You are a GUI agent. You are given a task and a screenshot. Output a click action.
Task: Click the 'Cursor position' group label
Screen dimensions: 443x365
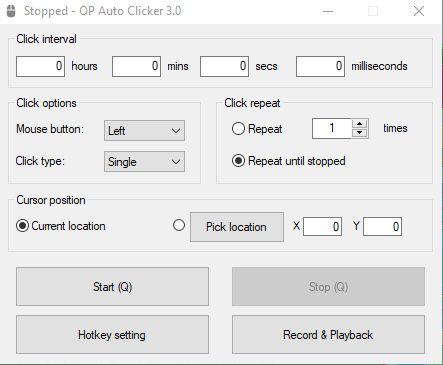point(51,200)
